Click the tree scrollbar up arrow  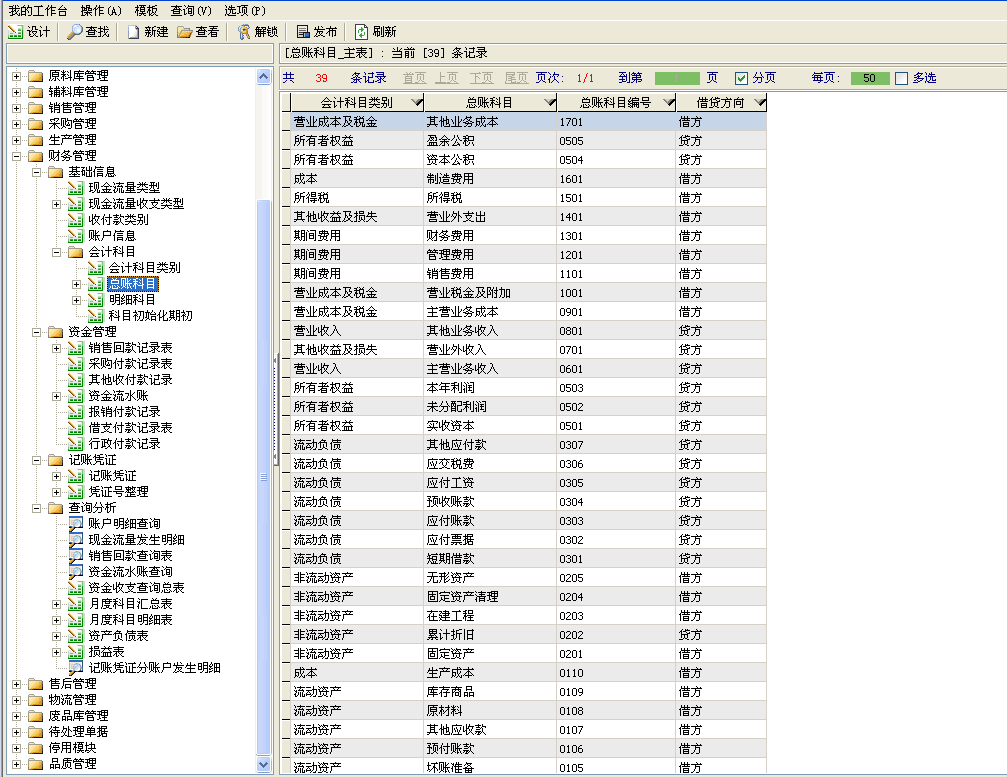(263, 76)
